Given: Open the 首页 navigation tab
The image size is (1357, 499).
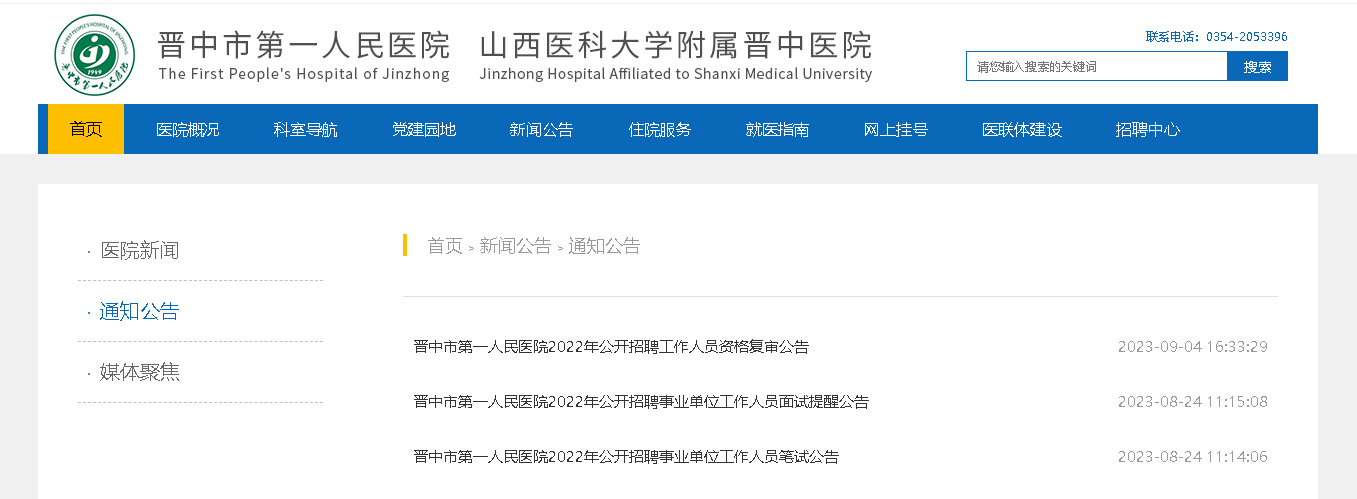Looking at the screenshot, I should point(86,129).
